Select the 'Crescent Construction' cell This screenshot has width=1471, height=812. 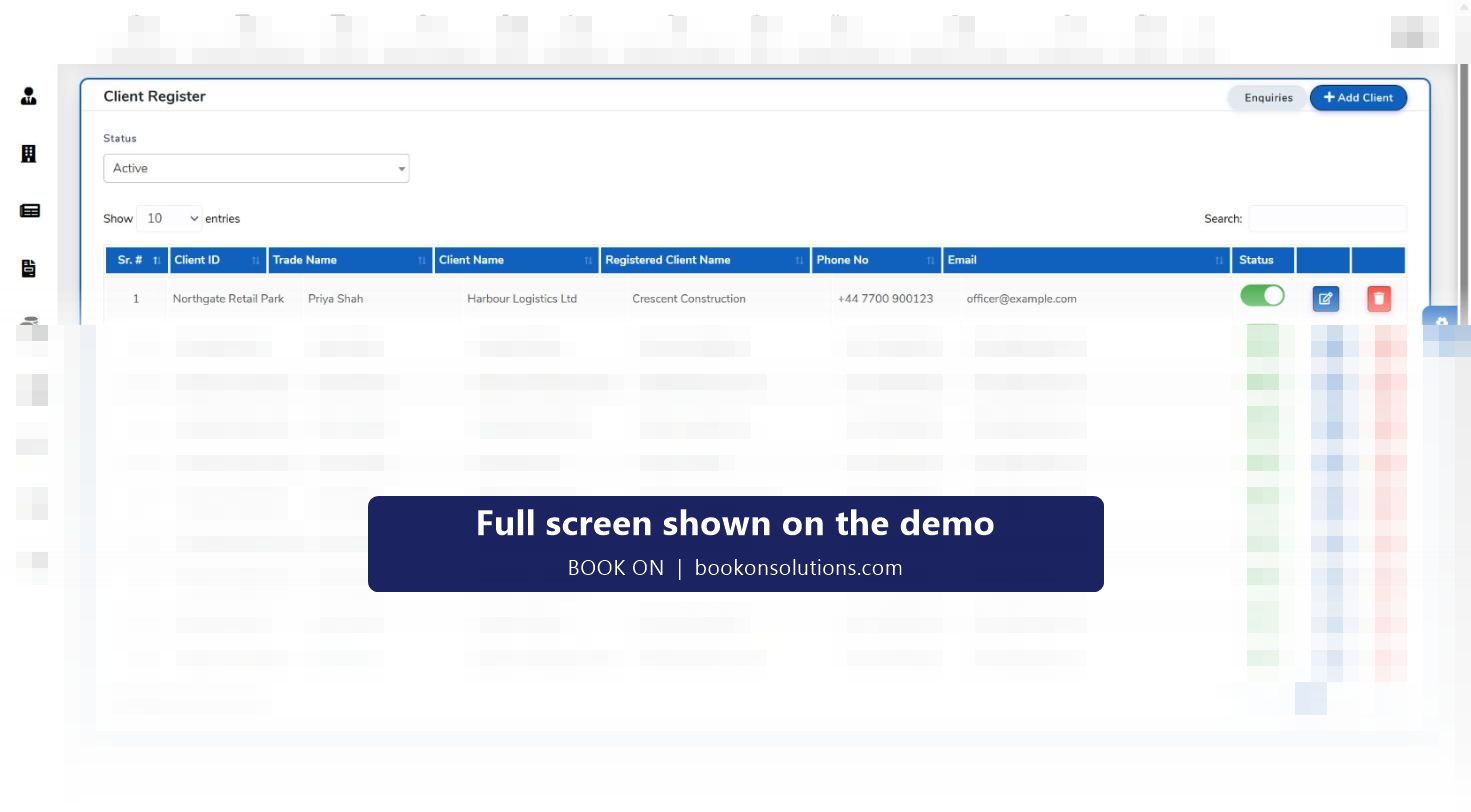[689, 299]
